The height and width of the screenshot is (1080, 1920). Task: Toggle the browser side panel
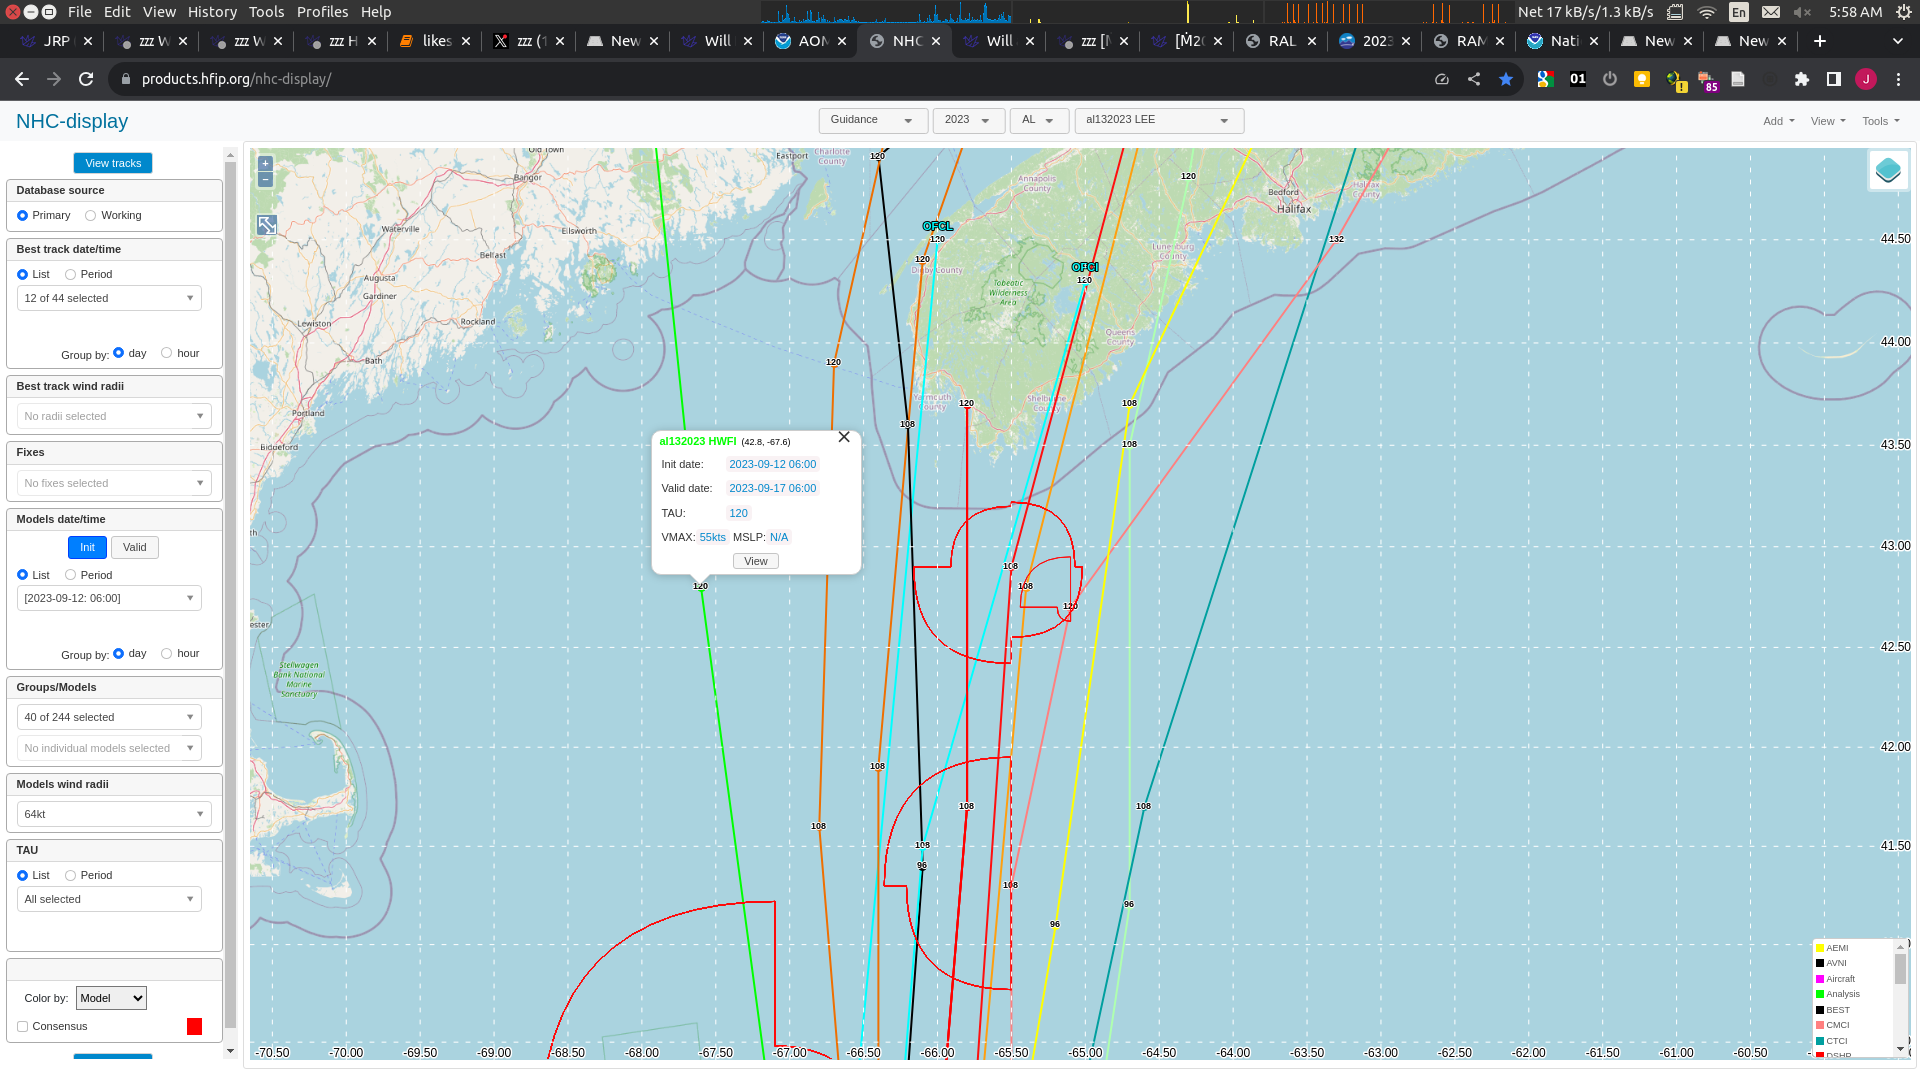1834,79
